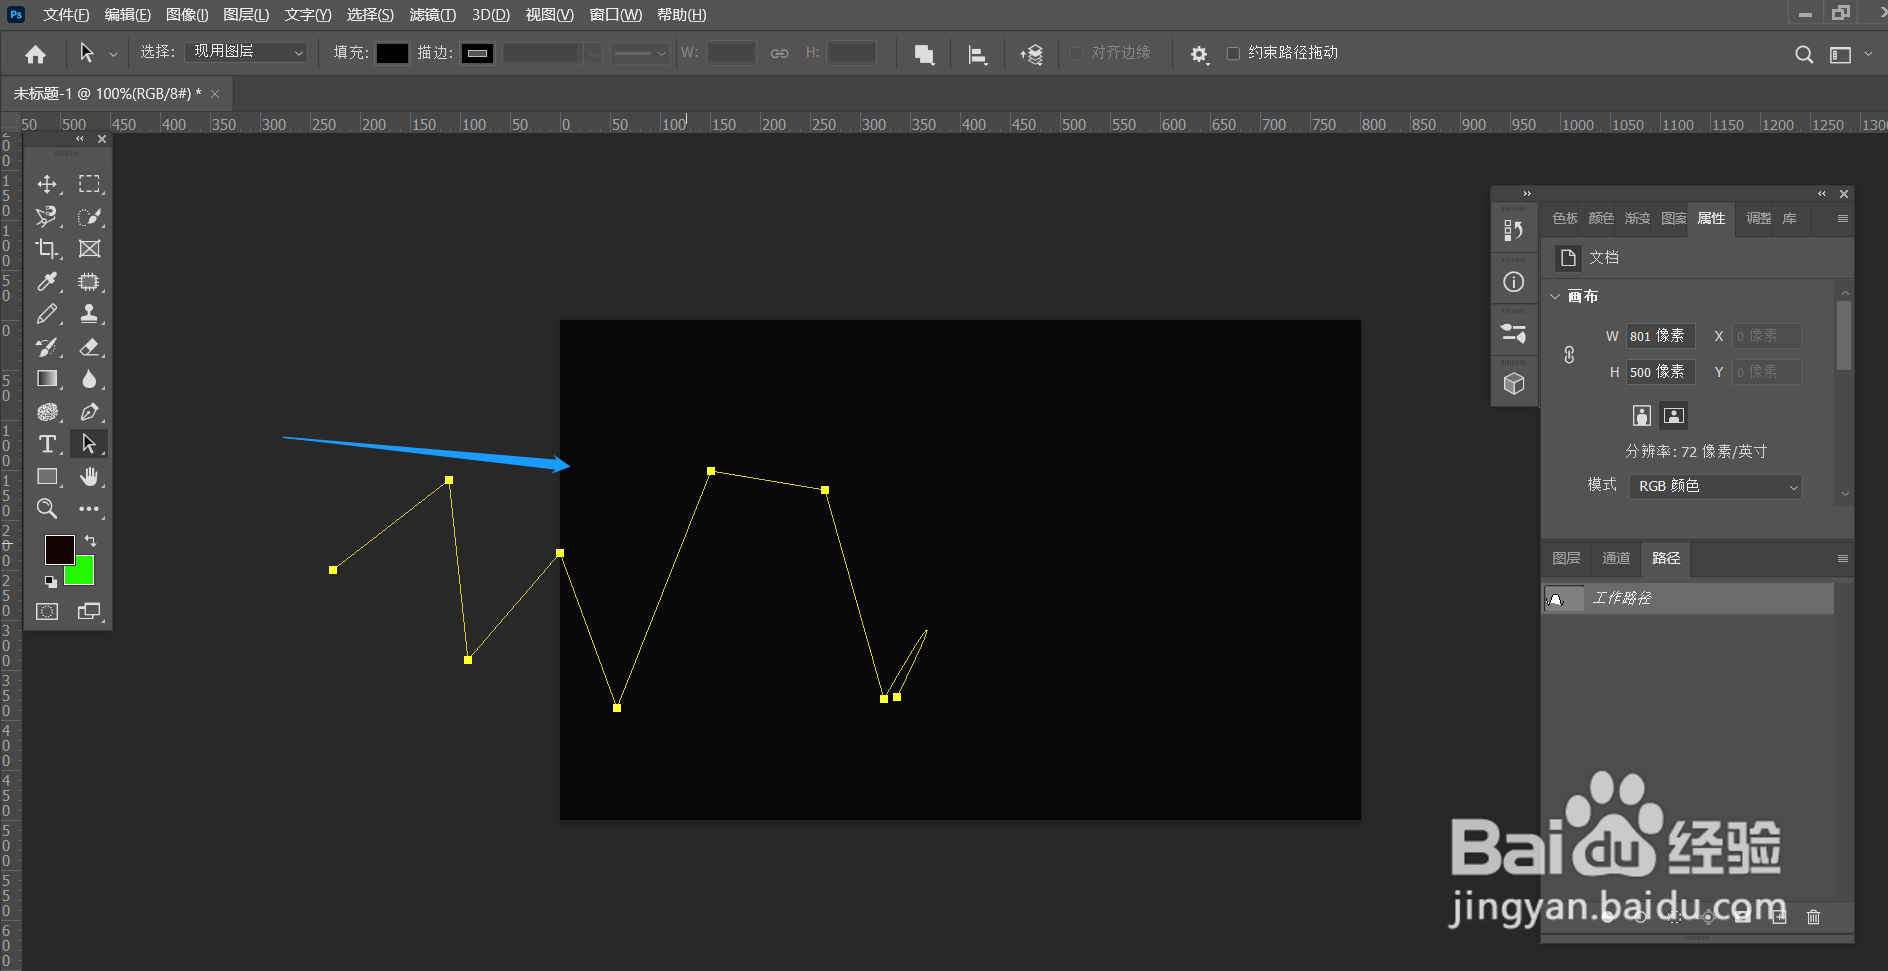1888x971 pixels.
Task: Open the RGB color mode dropdown
Action: tap(1716, 486)
